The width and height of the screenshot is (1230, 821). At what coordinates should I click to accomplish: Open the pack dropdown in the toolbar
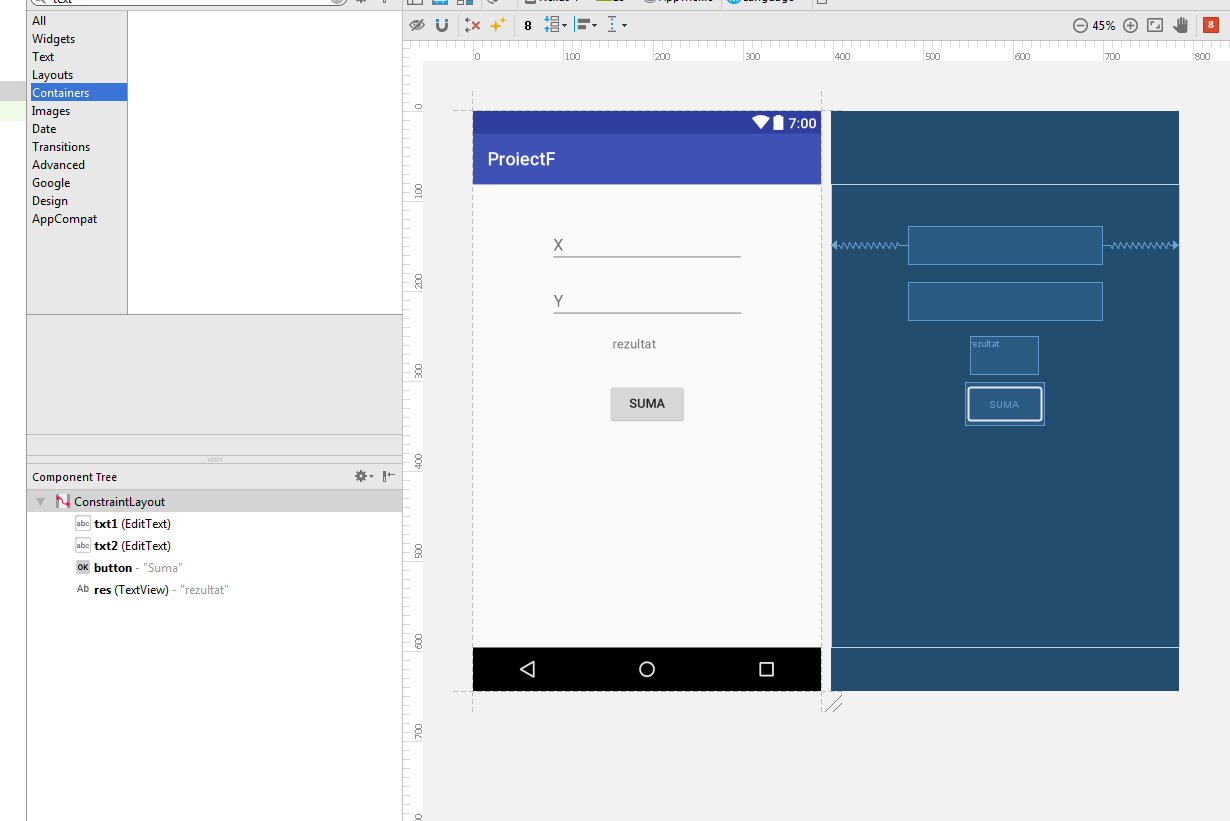[x=555, y=25]
